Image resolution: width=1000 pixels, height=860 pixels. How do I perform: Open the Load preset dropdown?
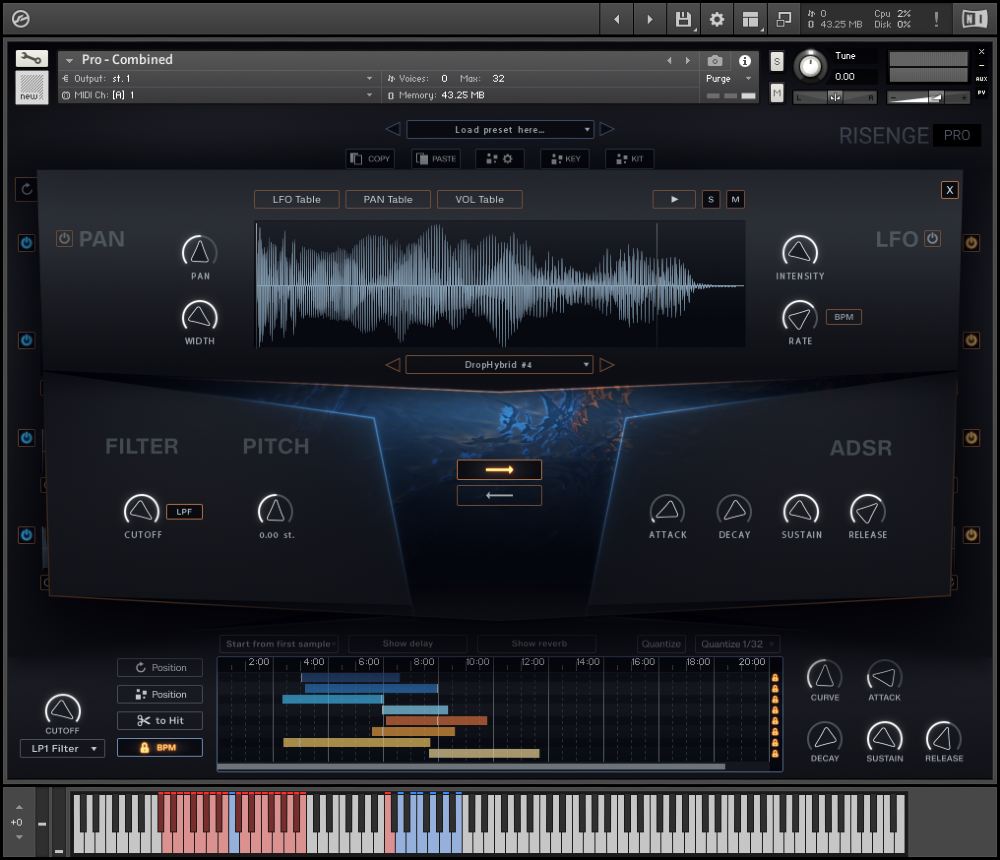500,129
